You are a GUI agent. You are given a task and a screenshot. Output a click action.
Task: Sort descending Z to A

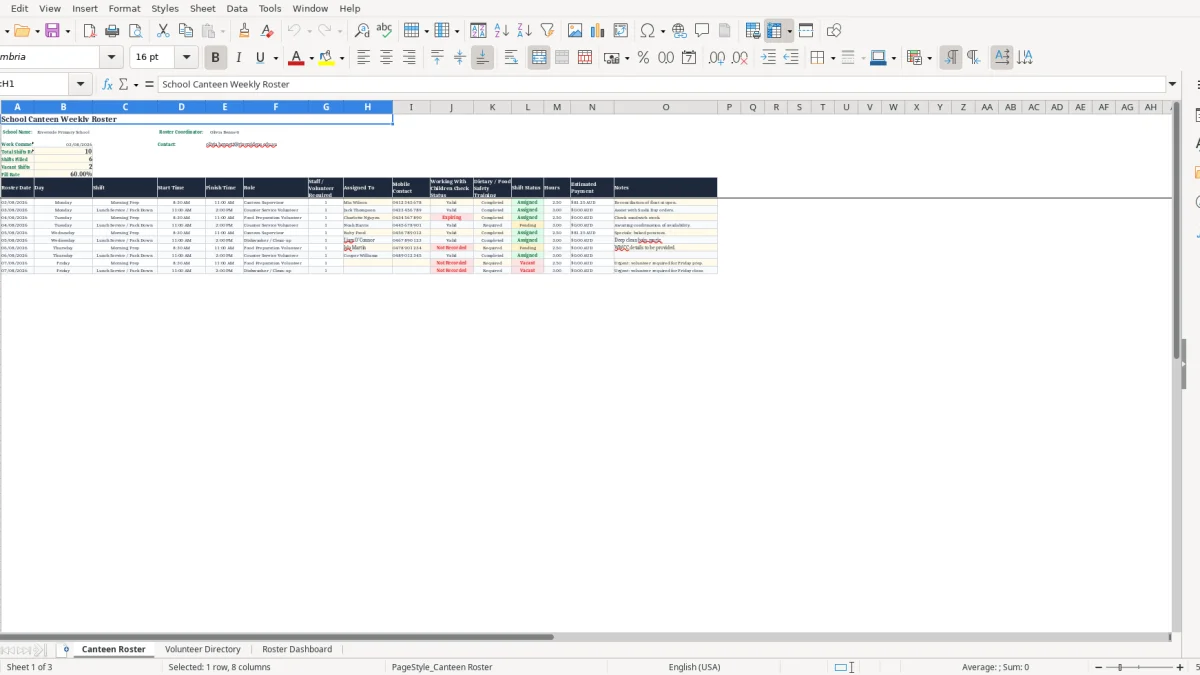[x=524, y=31]
